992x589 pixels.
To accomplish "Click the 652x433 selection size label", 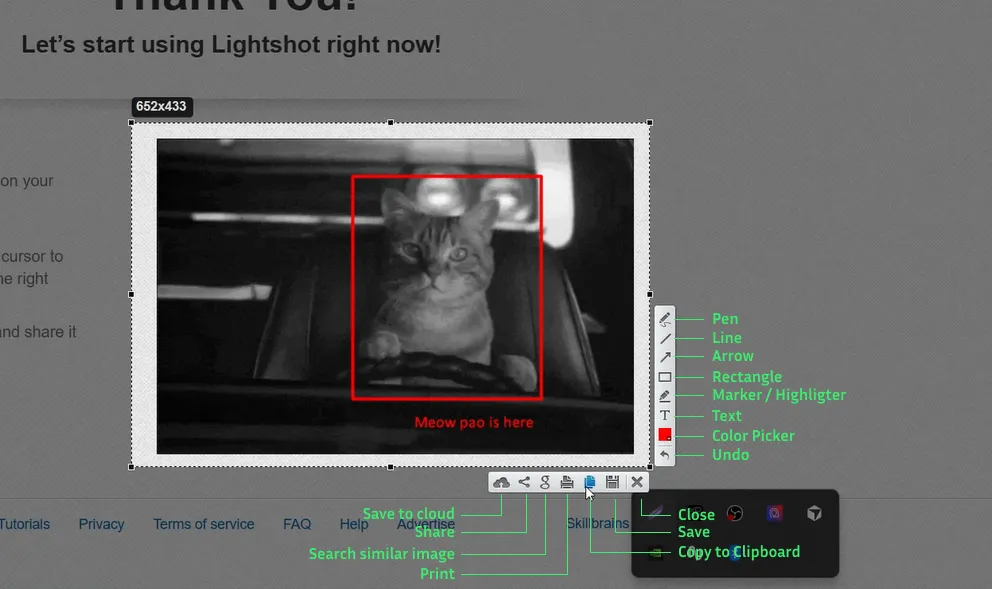I will [161, 106].
